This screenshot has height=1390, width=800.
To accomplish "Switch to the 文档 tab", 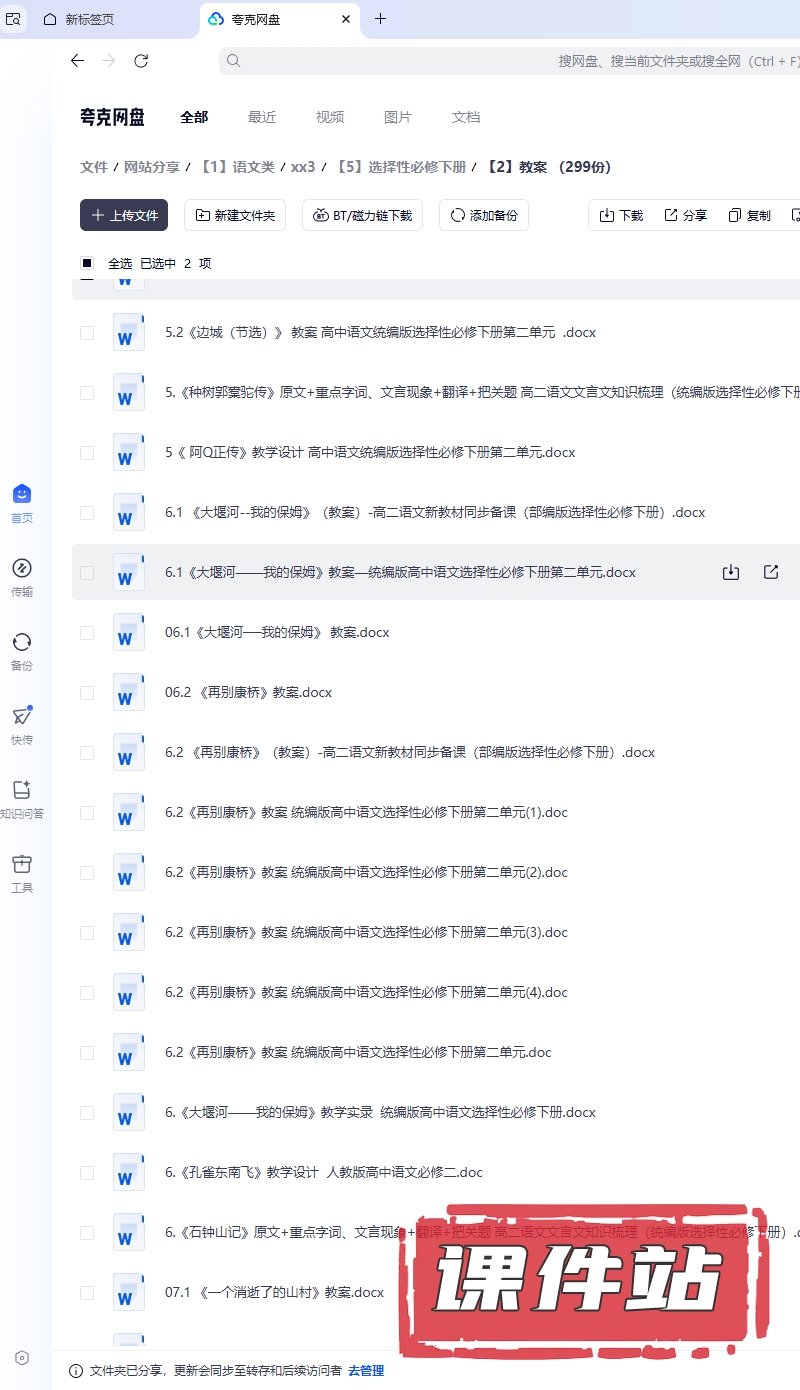I will click(x=466, y=117).
